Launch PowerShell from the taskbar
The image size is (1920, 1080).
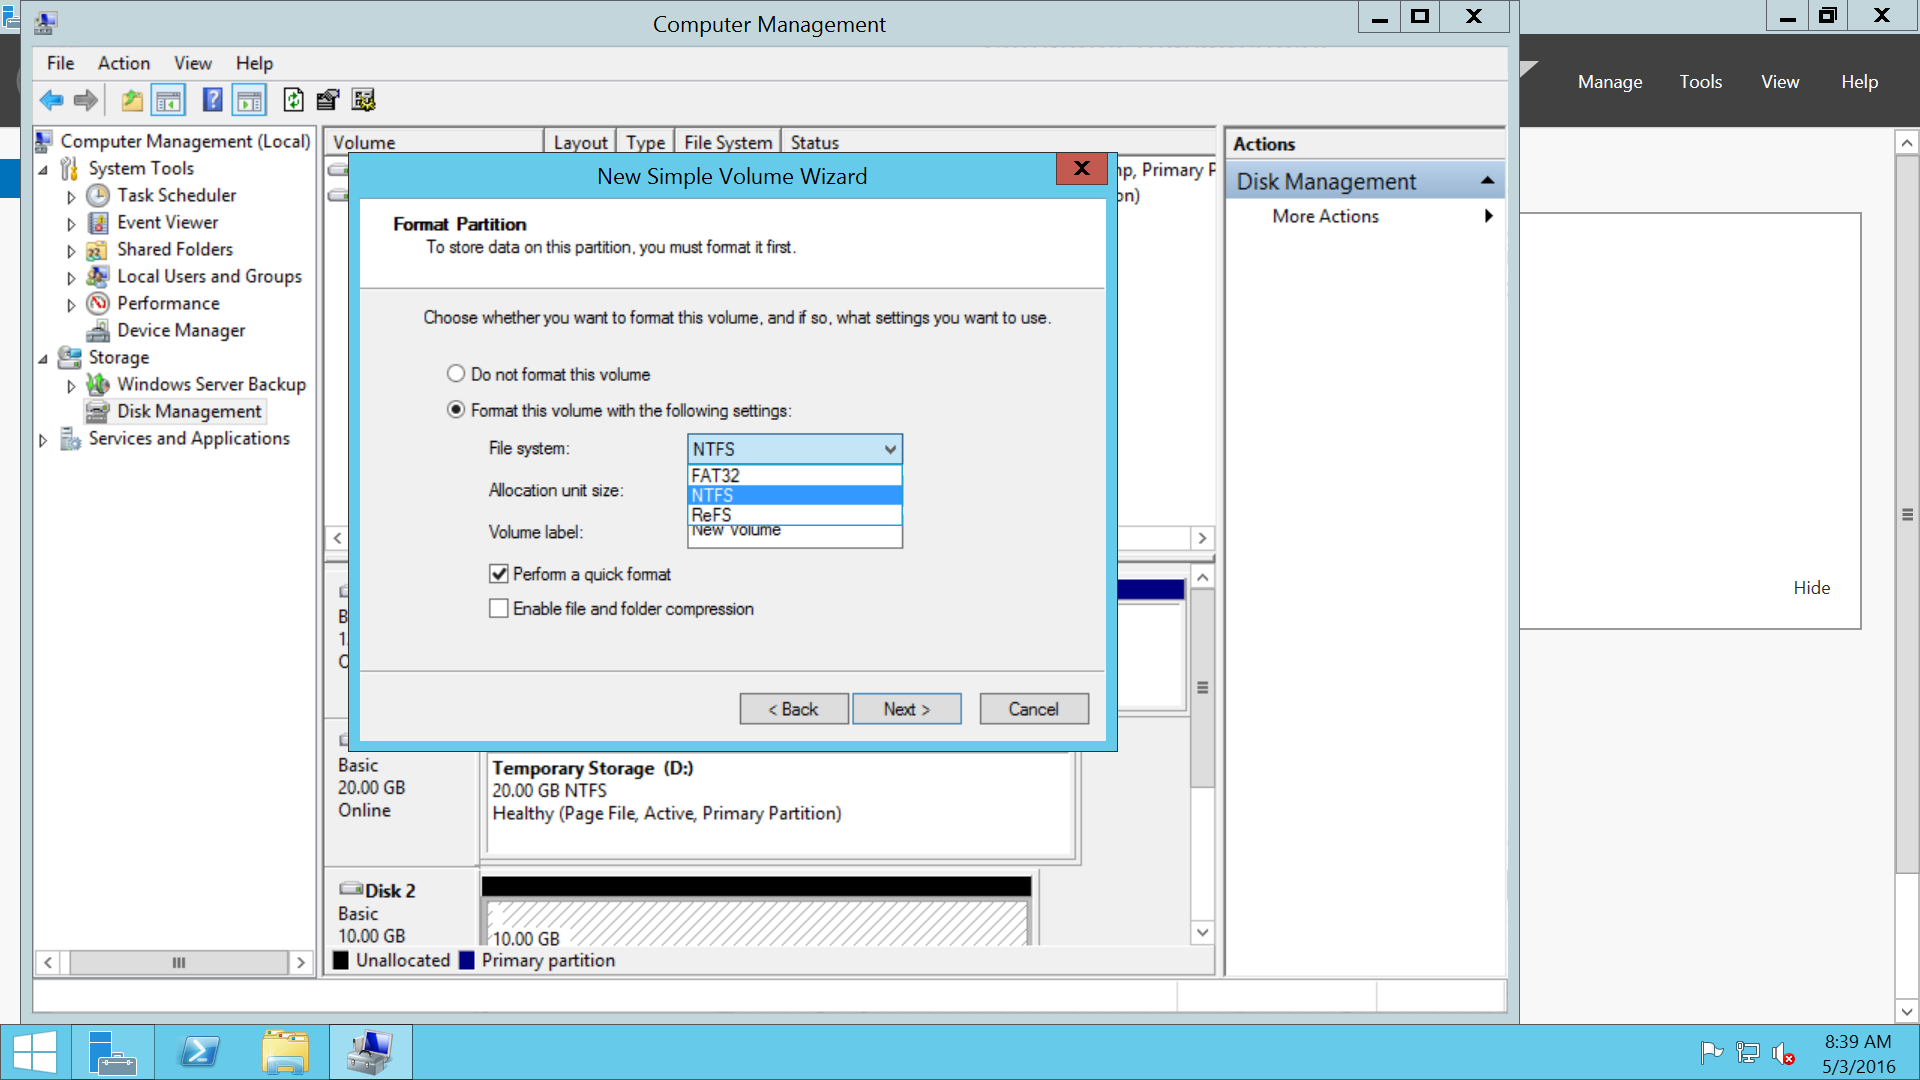click(198, 1053)
